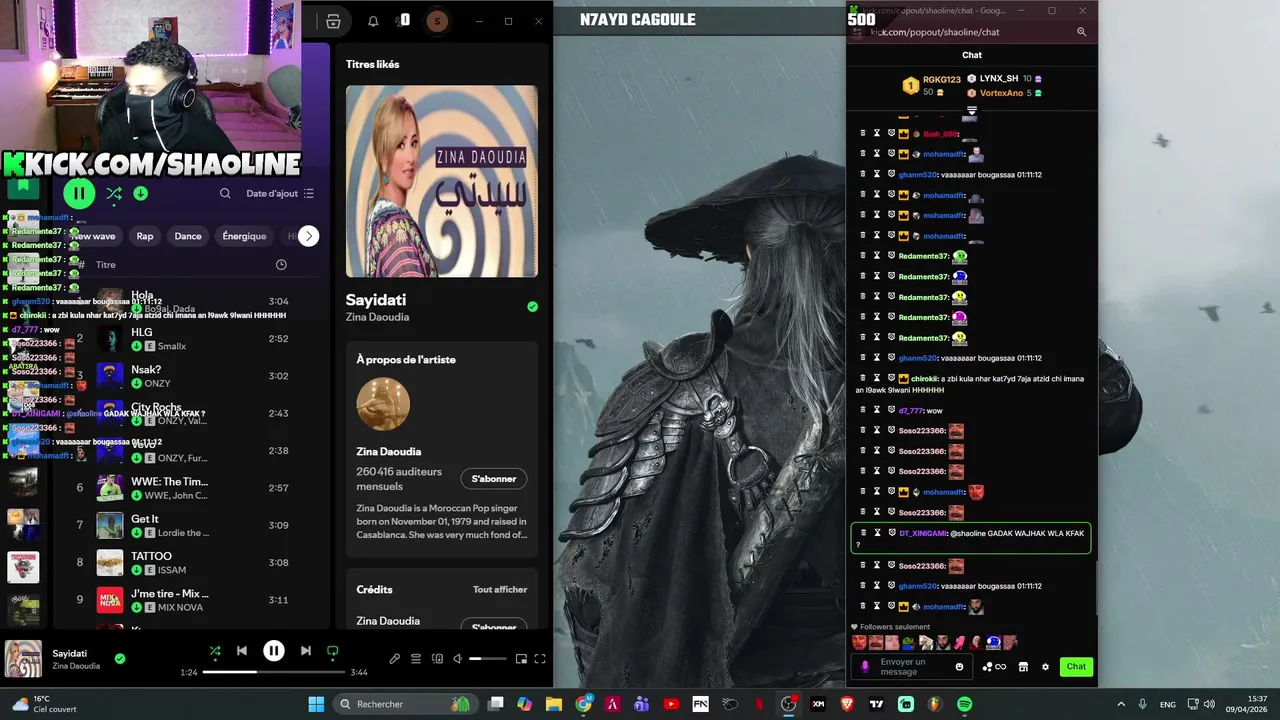Select the Énergique filter chip
This screenshot has width=1280, height=720.
click(244, 236)
